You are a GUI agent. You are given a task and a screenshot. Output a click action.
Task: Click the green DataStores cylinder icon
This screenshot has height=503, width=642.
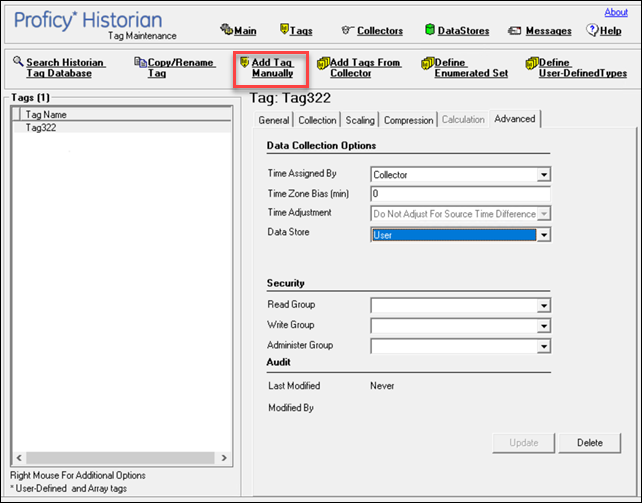[430, 29]
